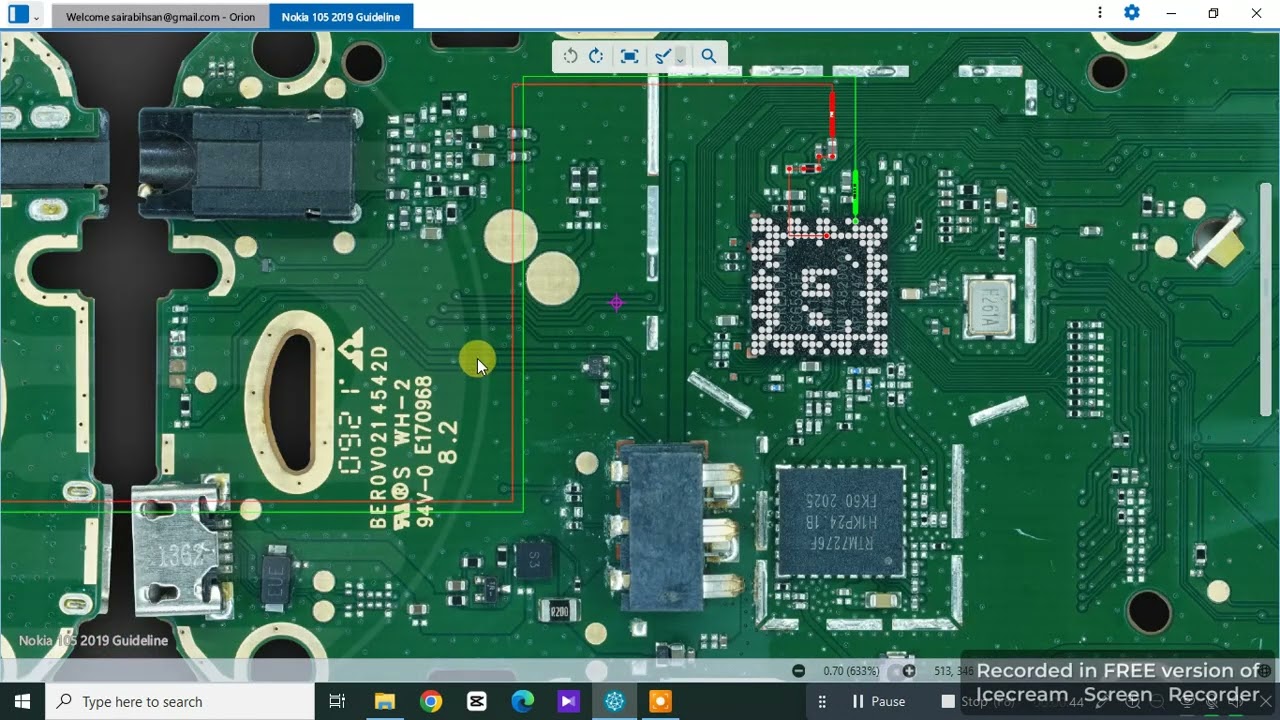Select the Nokia 105 2019 Guideline tab
This screenshot has height=720, width=1280.
341,17
